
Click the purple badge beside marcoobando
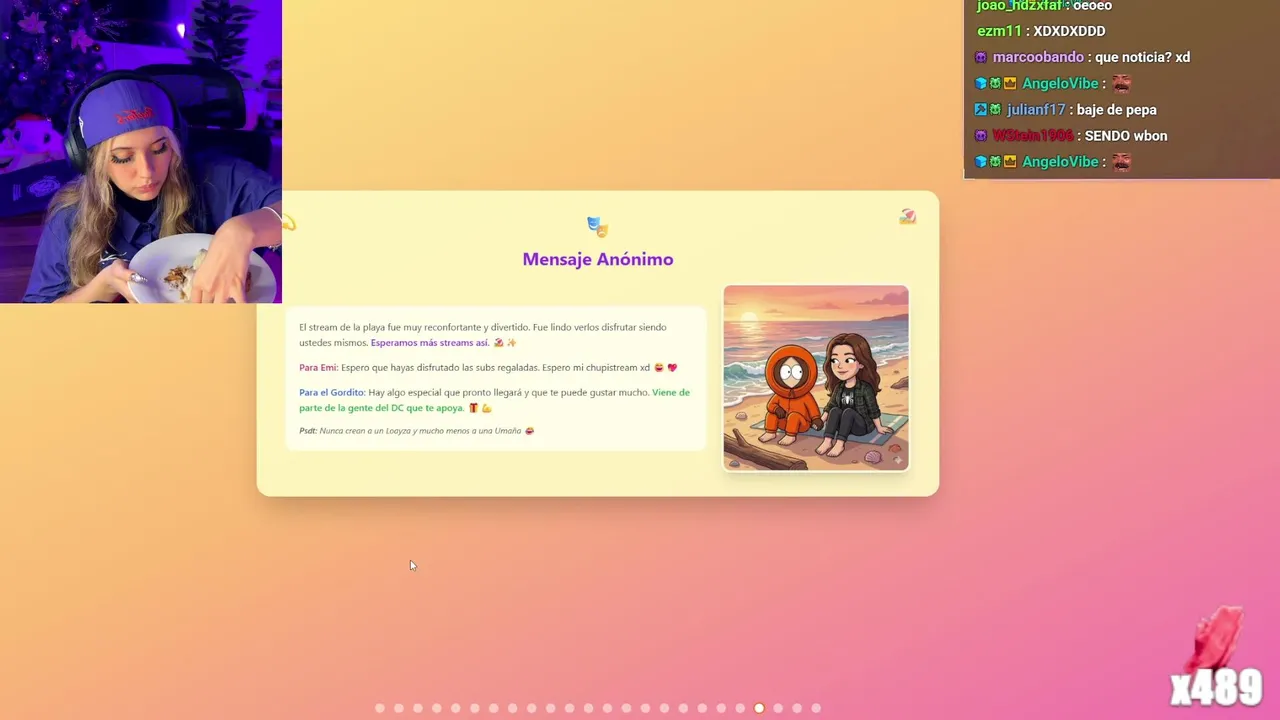981,58
